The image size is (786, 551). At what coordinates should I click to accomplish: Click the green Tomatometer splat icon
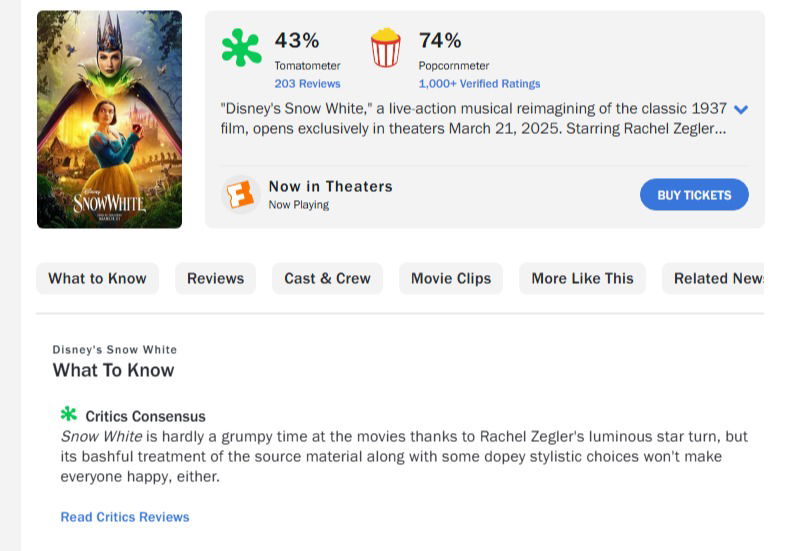click(x=241, y=48)
